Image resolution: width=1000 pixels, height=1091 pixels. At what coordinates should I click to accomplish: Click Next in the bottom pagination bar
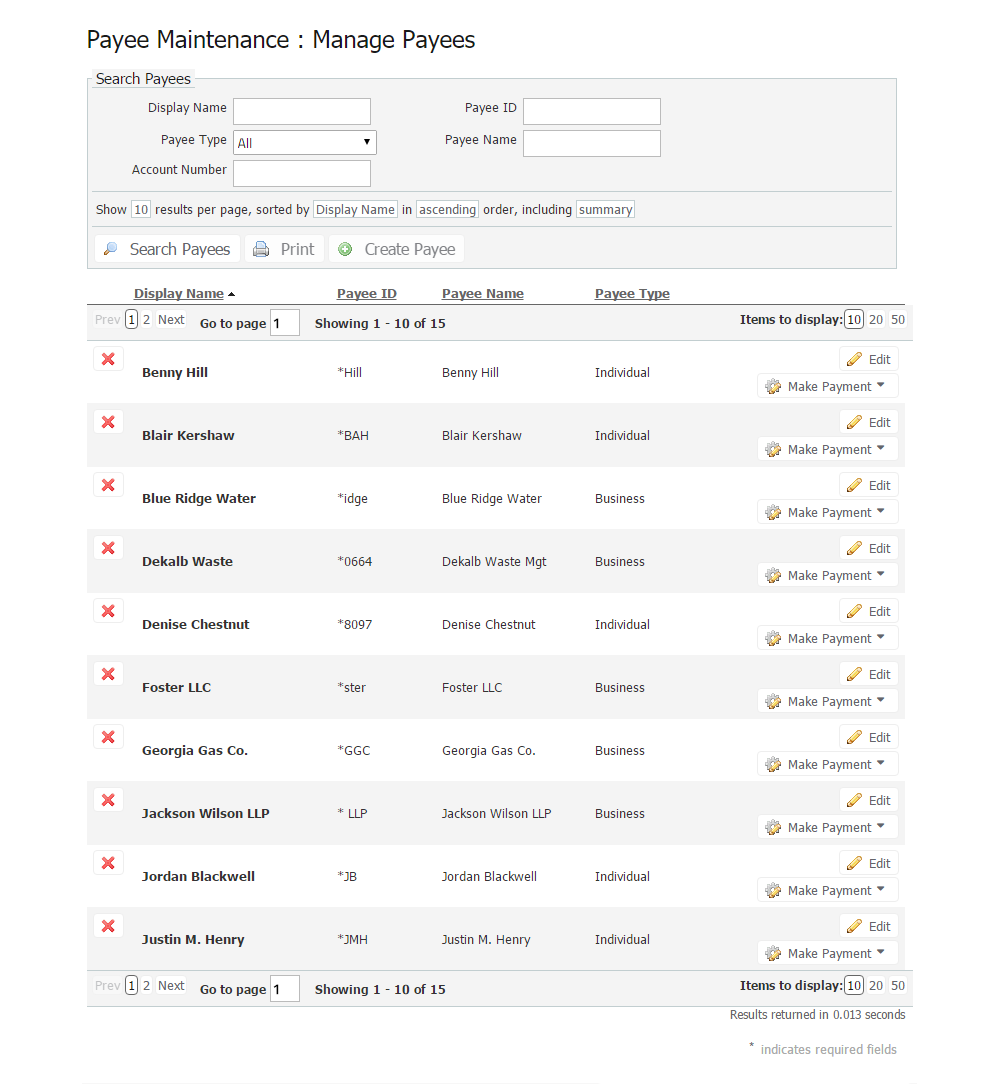(171, 986)
